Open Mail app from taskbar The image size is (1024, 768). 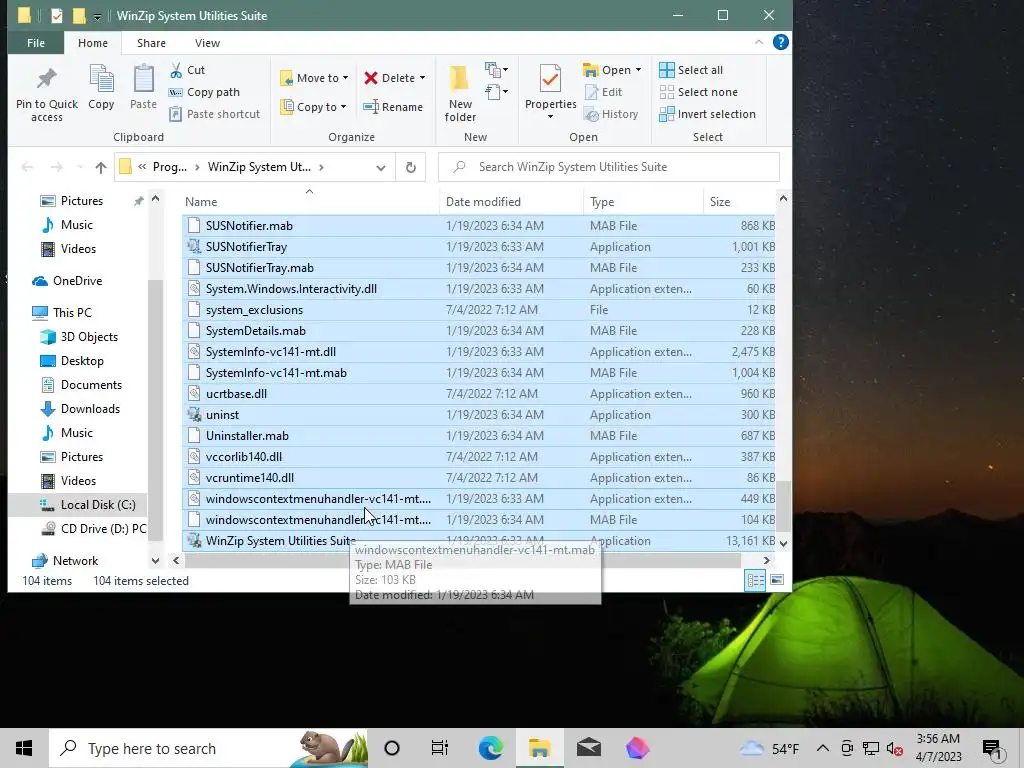(x=588, y=748)
